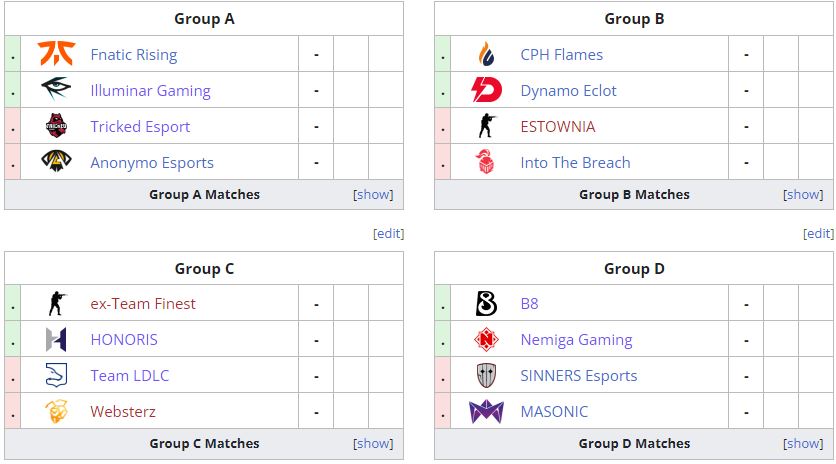
Task: Click the SINNERS Esports shield logo
Action: 485,376
